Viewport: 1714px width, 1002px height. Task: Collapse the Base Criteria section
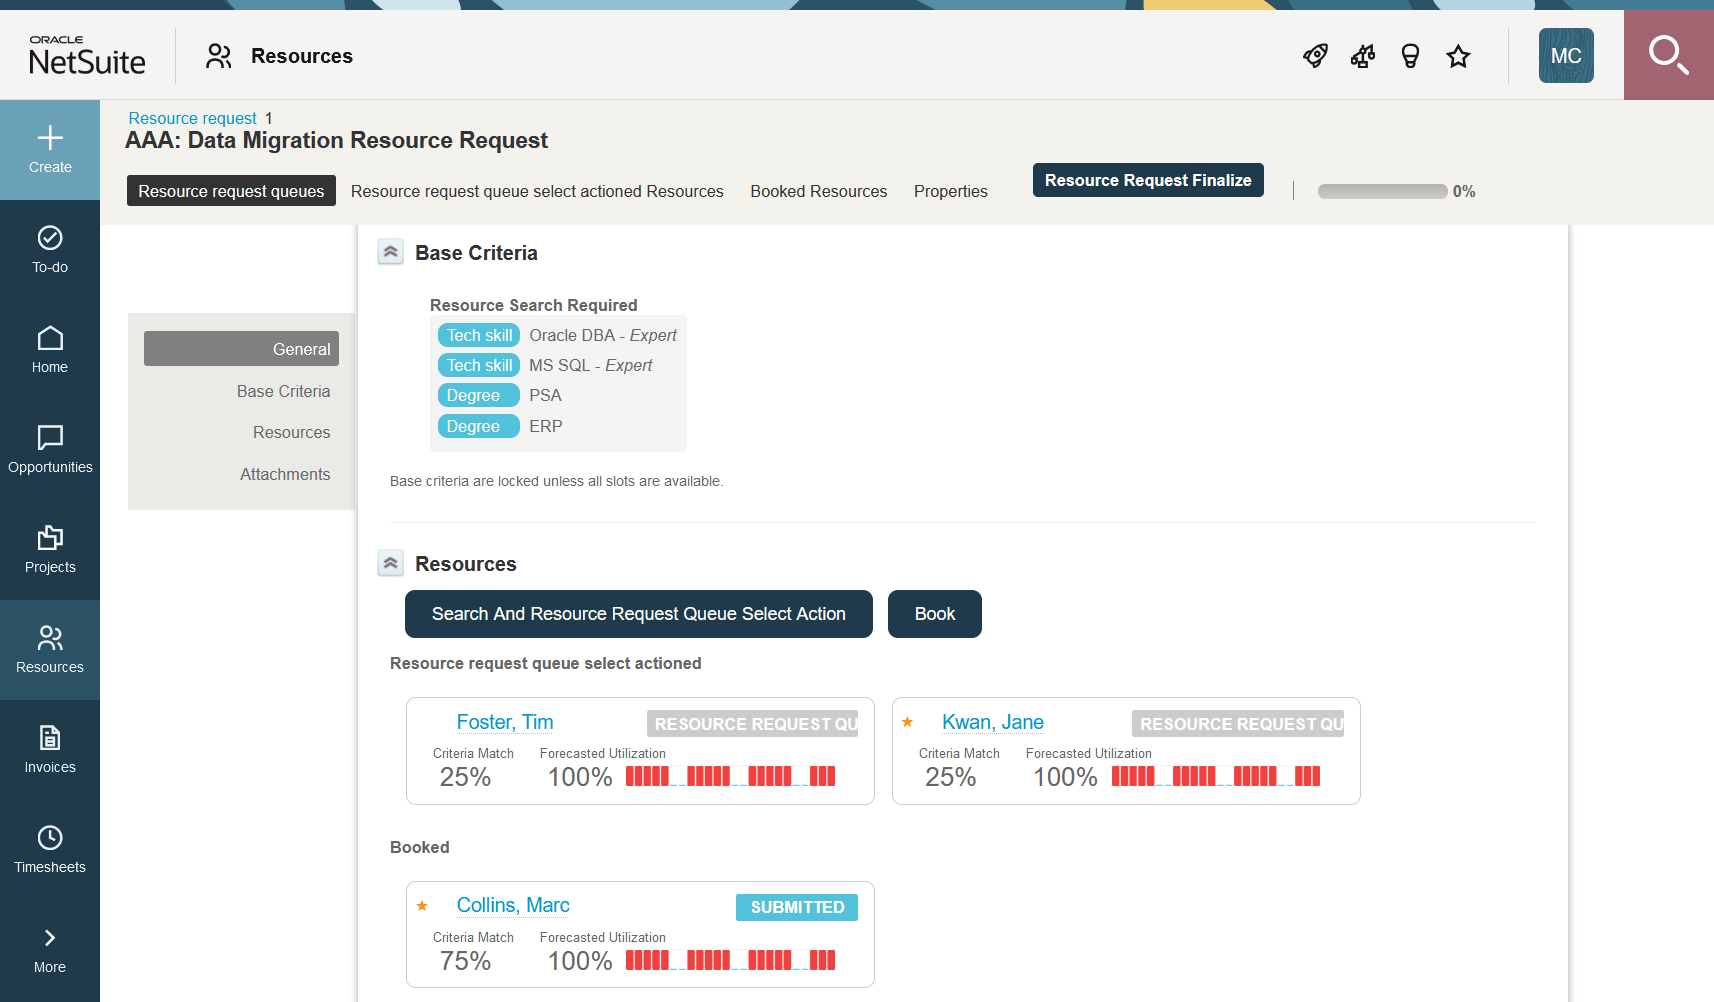click(x=390, y=252)
